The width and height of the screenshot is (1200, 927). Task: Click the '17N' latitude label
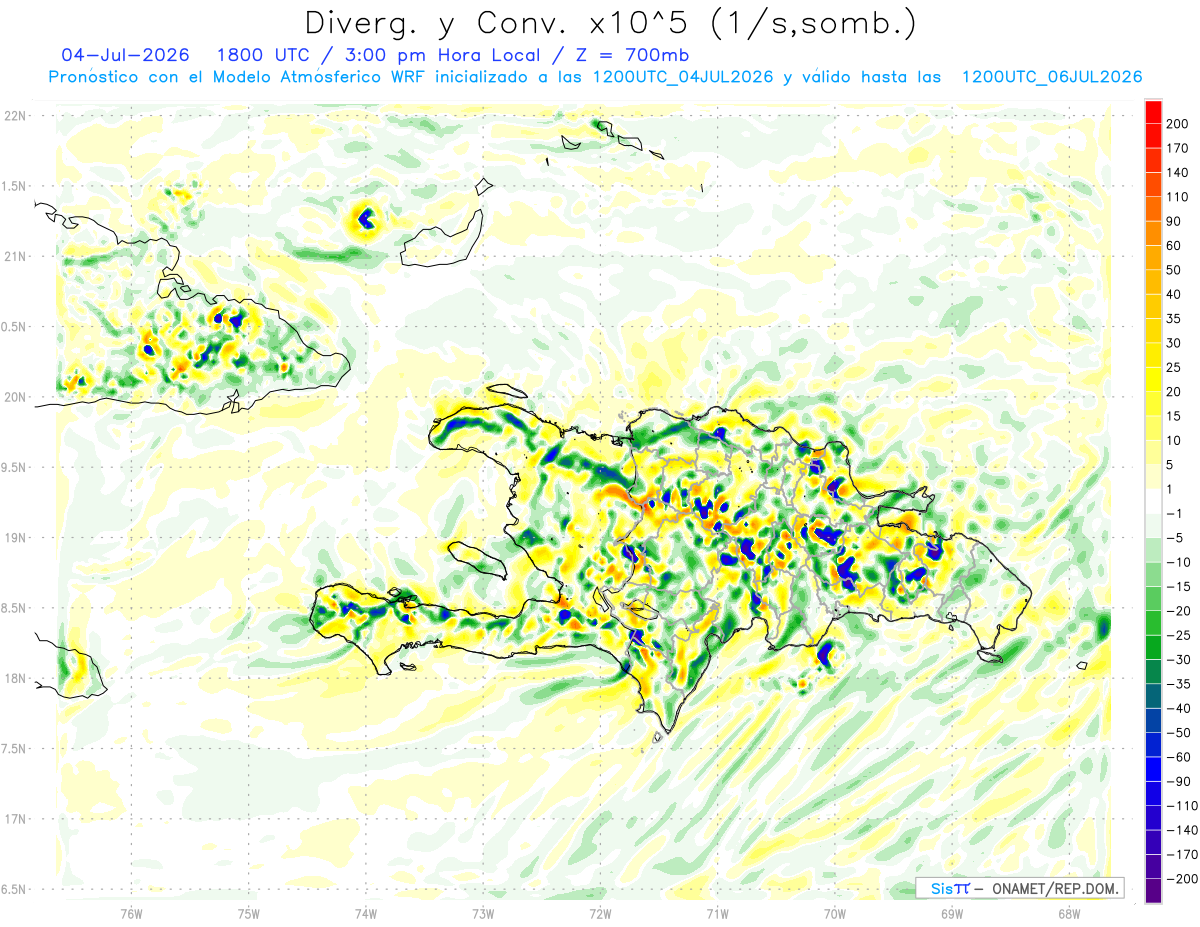[16, 819]
